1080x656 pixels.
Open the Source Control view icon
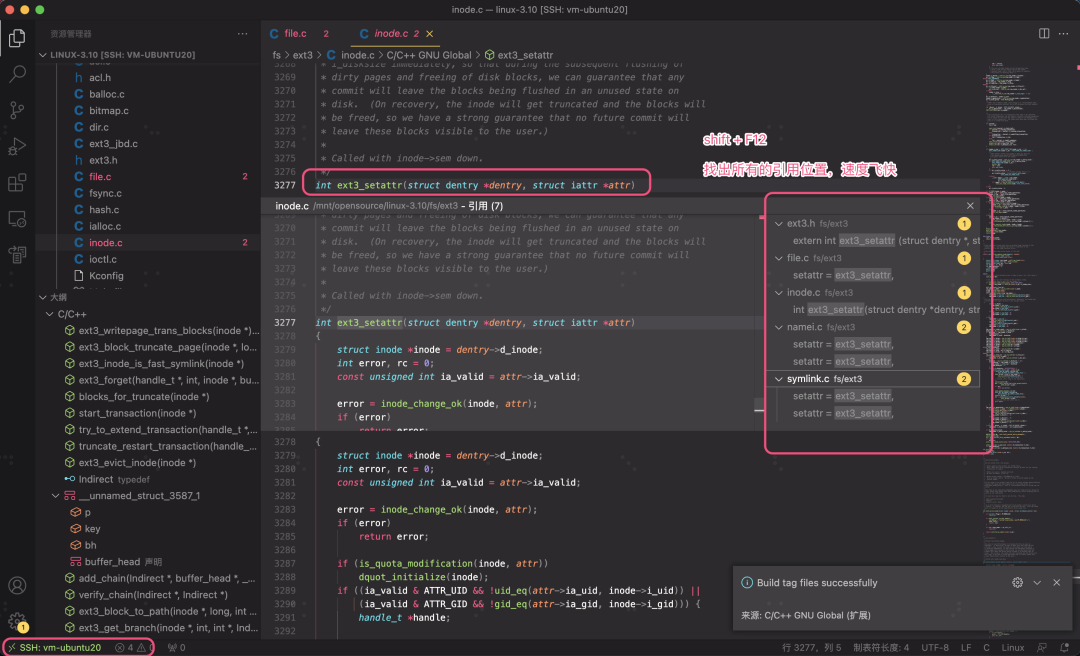pos(17,110)
